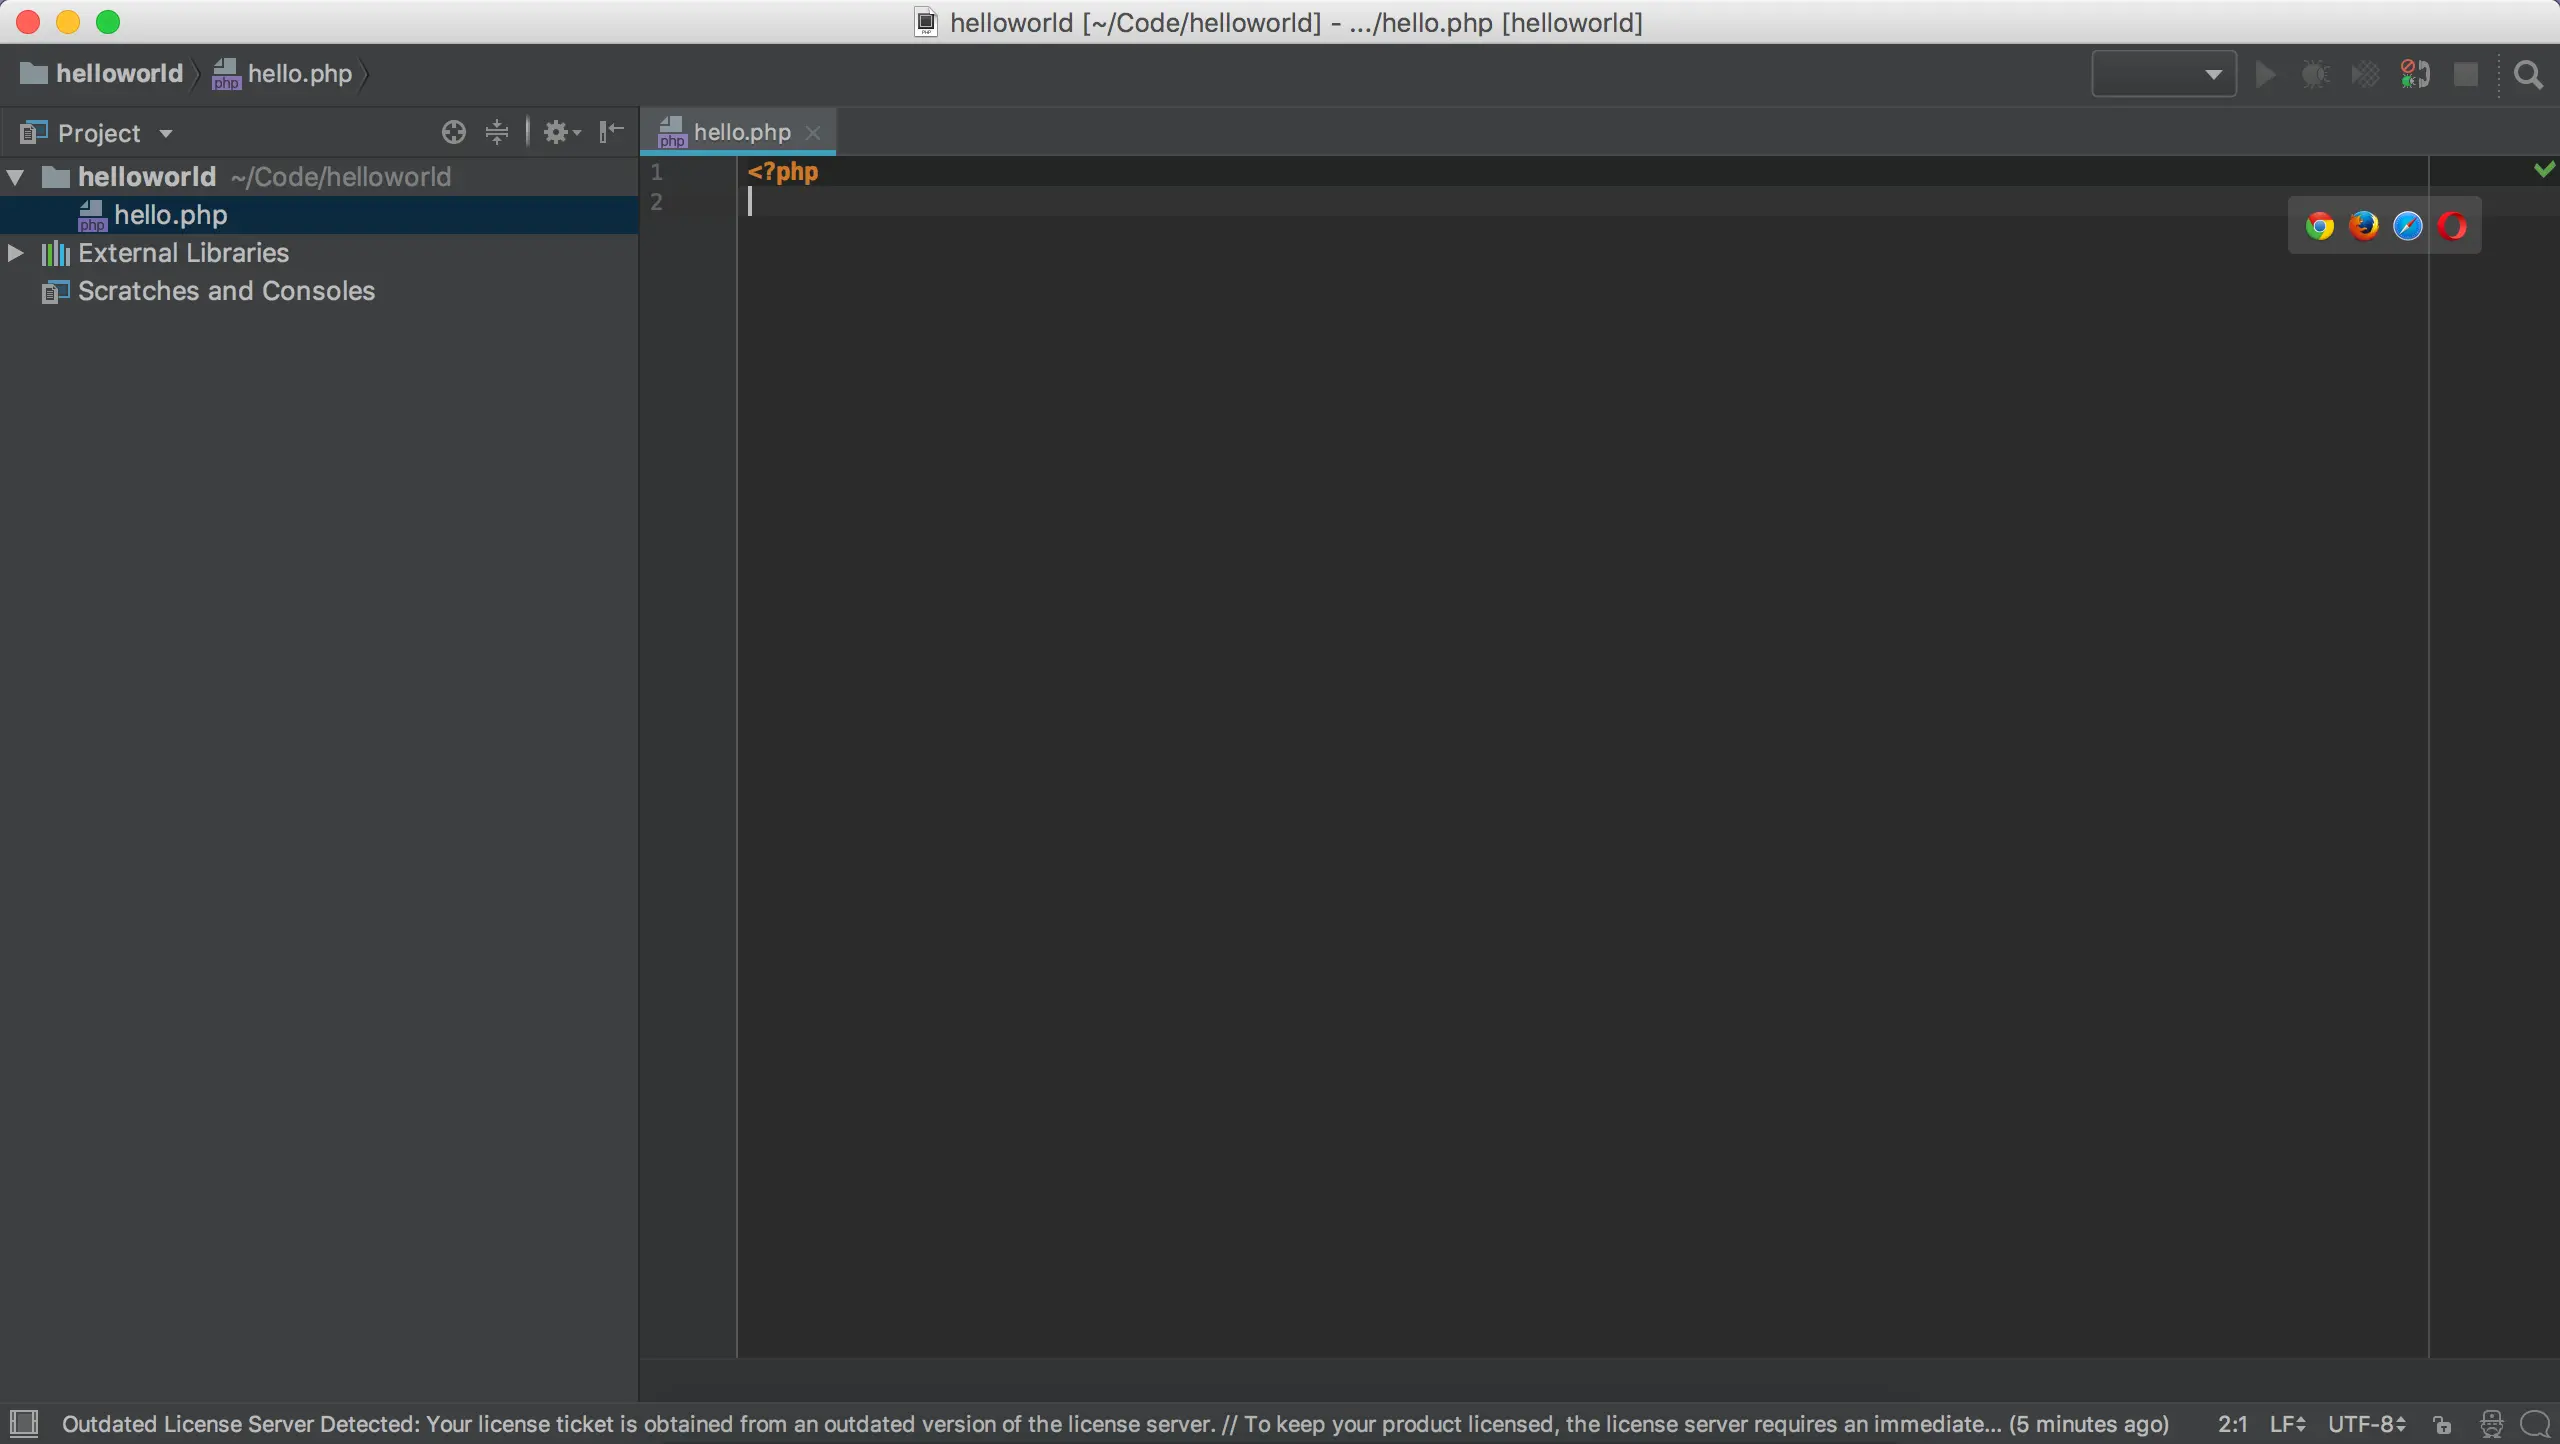Hide the Project tool window
This screenshot has width=2560, height=1444.
point(611,132)
